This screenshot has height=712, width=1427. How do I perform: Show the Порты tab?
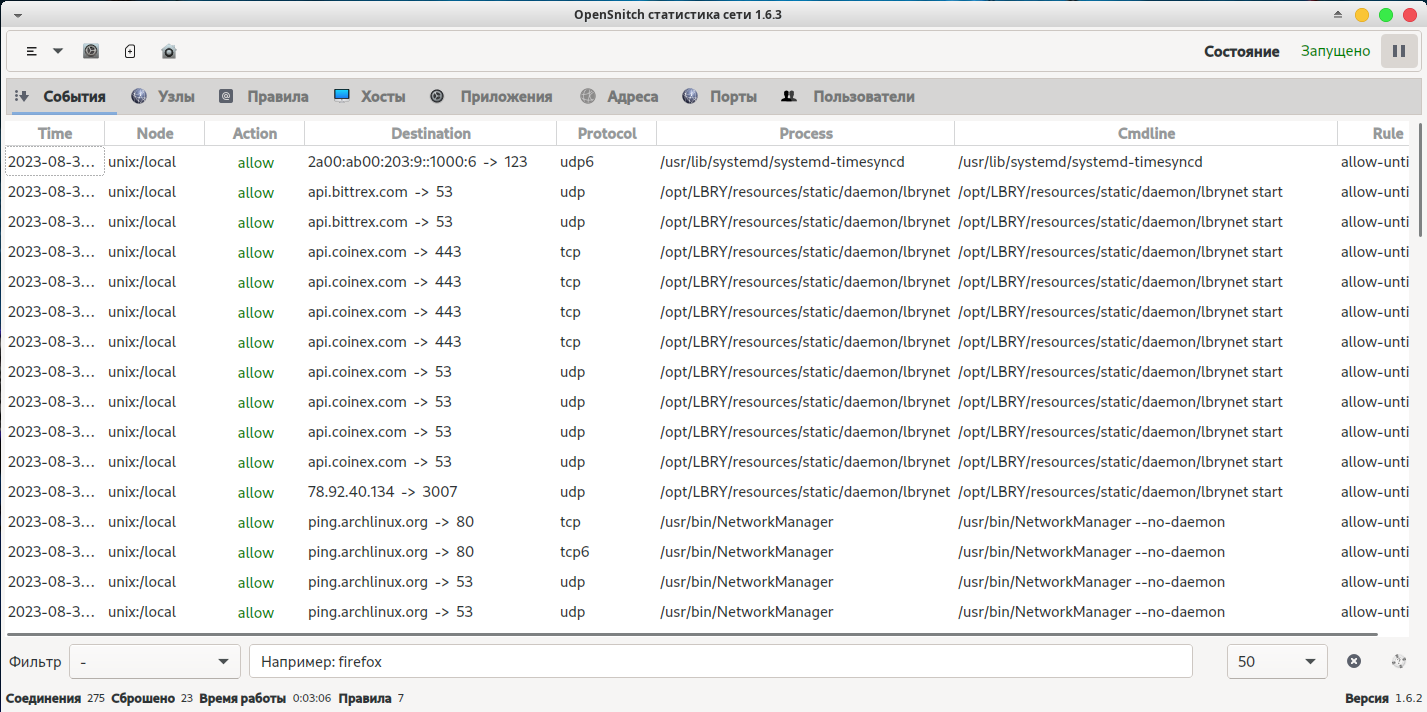tap(719, 97)
